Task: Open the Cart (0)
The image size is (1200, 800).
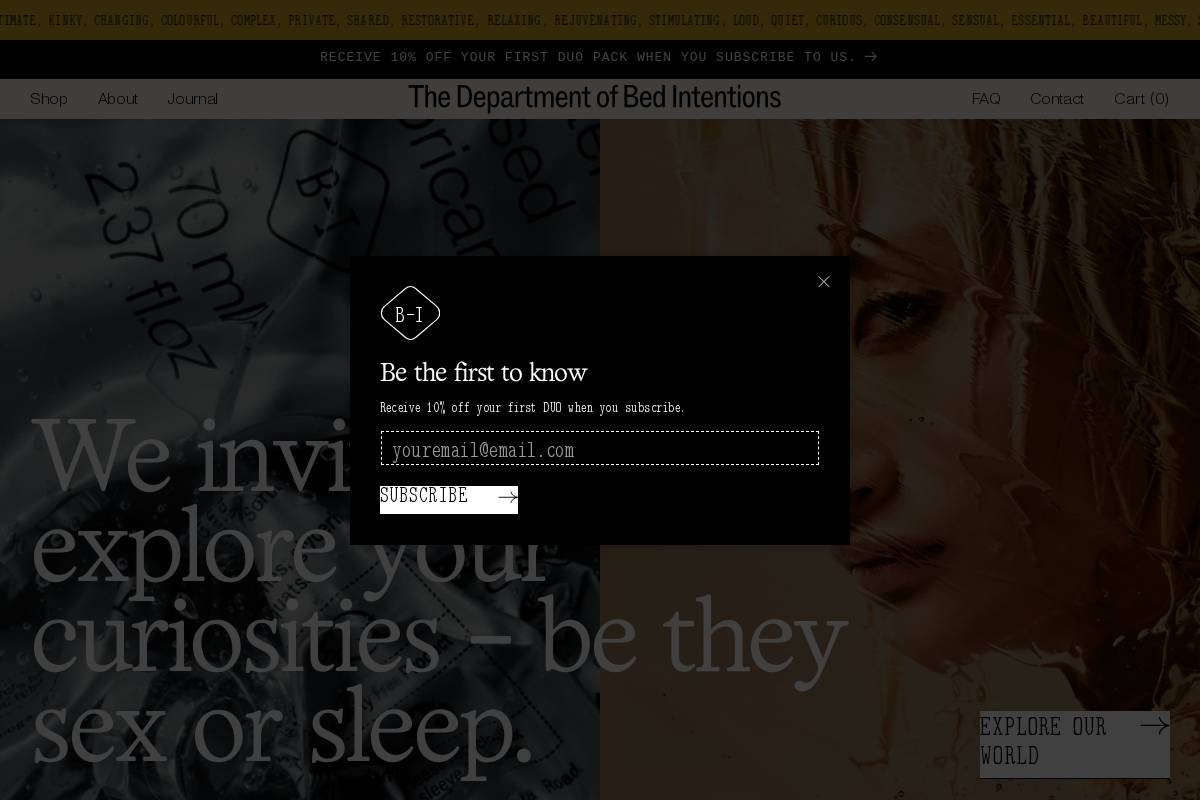Action: click(x=1141, y=98)
